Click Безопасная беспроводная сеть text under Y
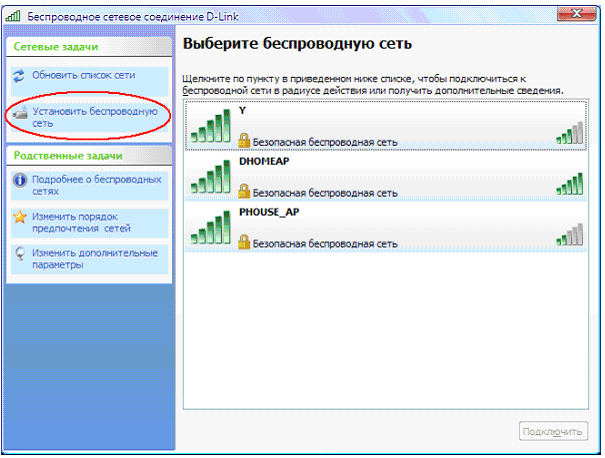The height and width of the screenshot is (458, 605). tap(325, 142)
